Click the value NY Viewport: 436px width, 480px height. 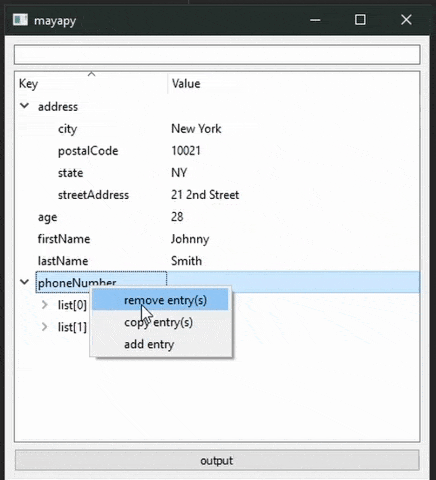tap(179, 173)
